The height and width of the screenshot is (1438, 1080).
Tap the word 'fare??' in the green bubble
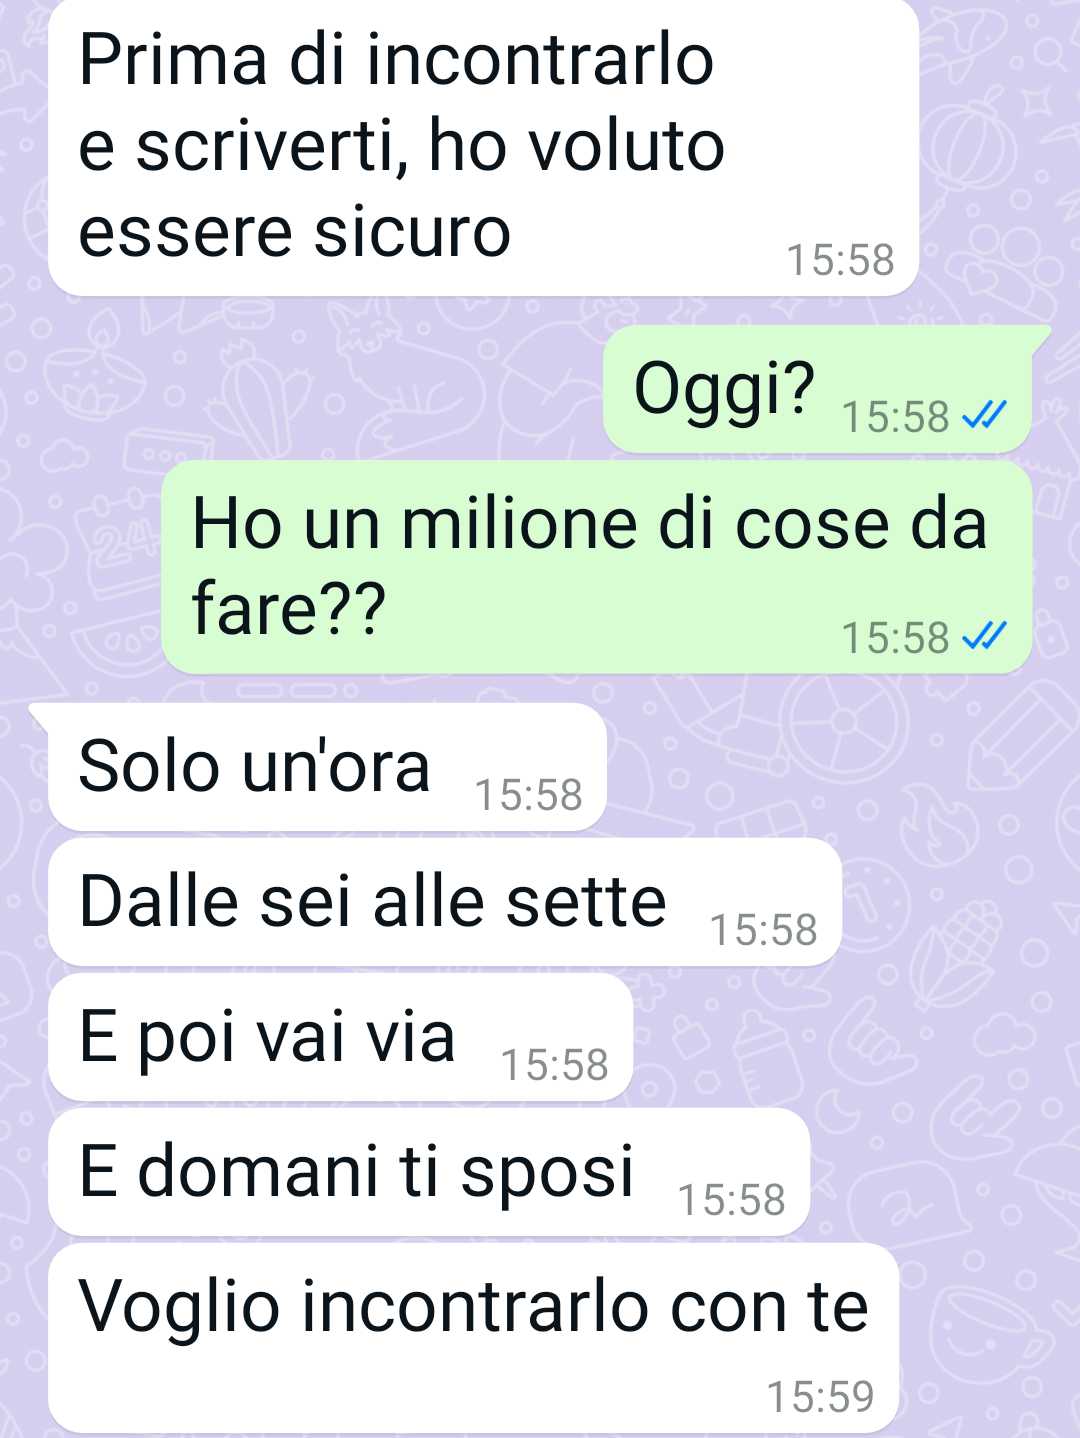(x=288, y=609)
